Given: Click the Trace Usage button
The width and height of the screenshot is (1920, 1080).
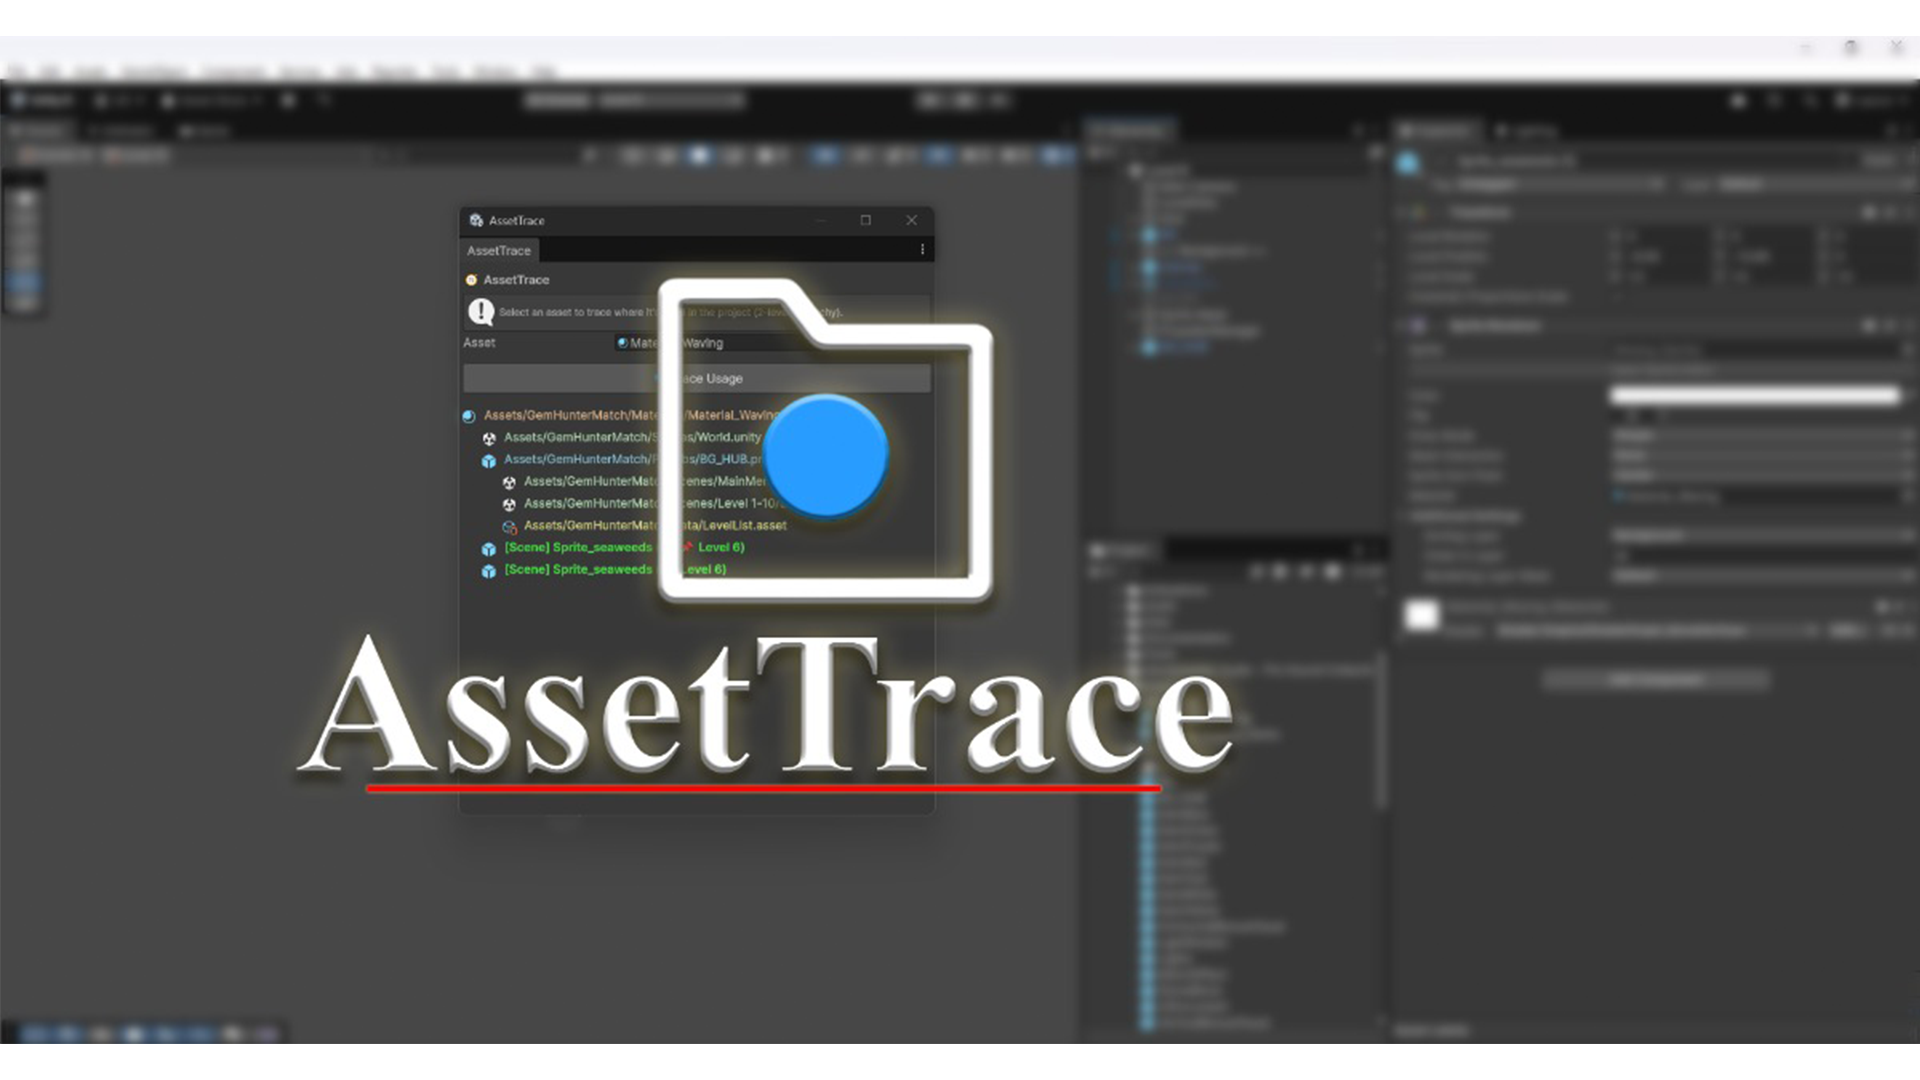Looking at the screenshot, I should pyautogui.click(x=697, y=378).
